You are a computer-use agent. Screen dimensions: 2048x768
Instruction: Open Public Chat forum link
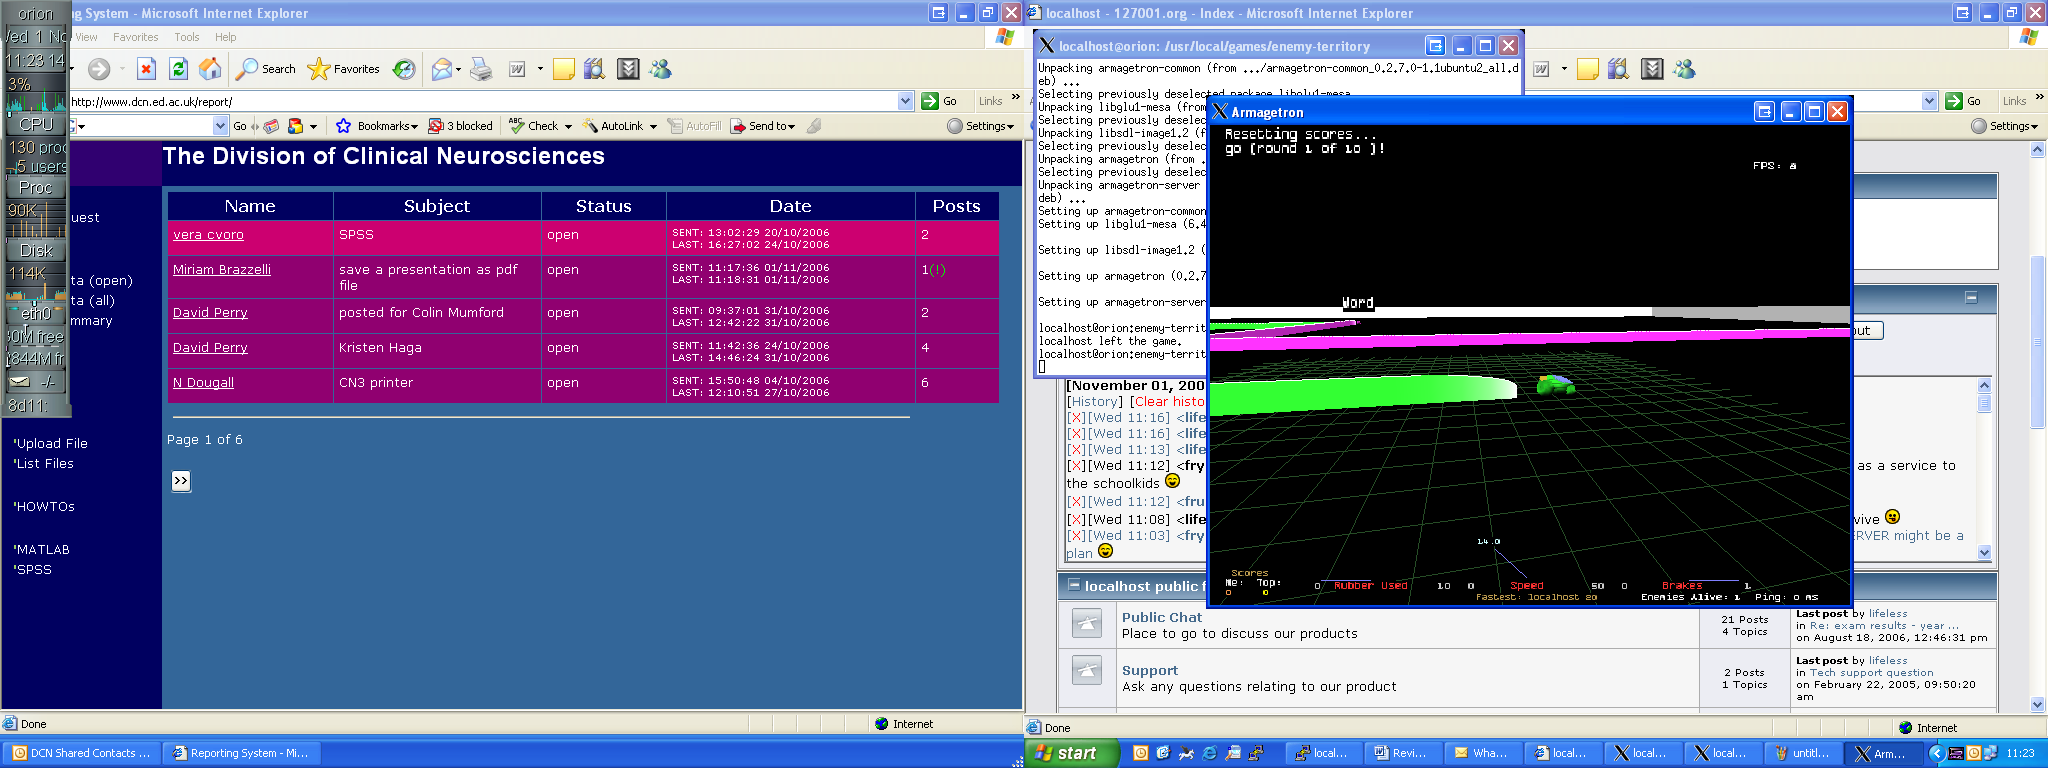[x=1162, y=618]
